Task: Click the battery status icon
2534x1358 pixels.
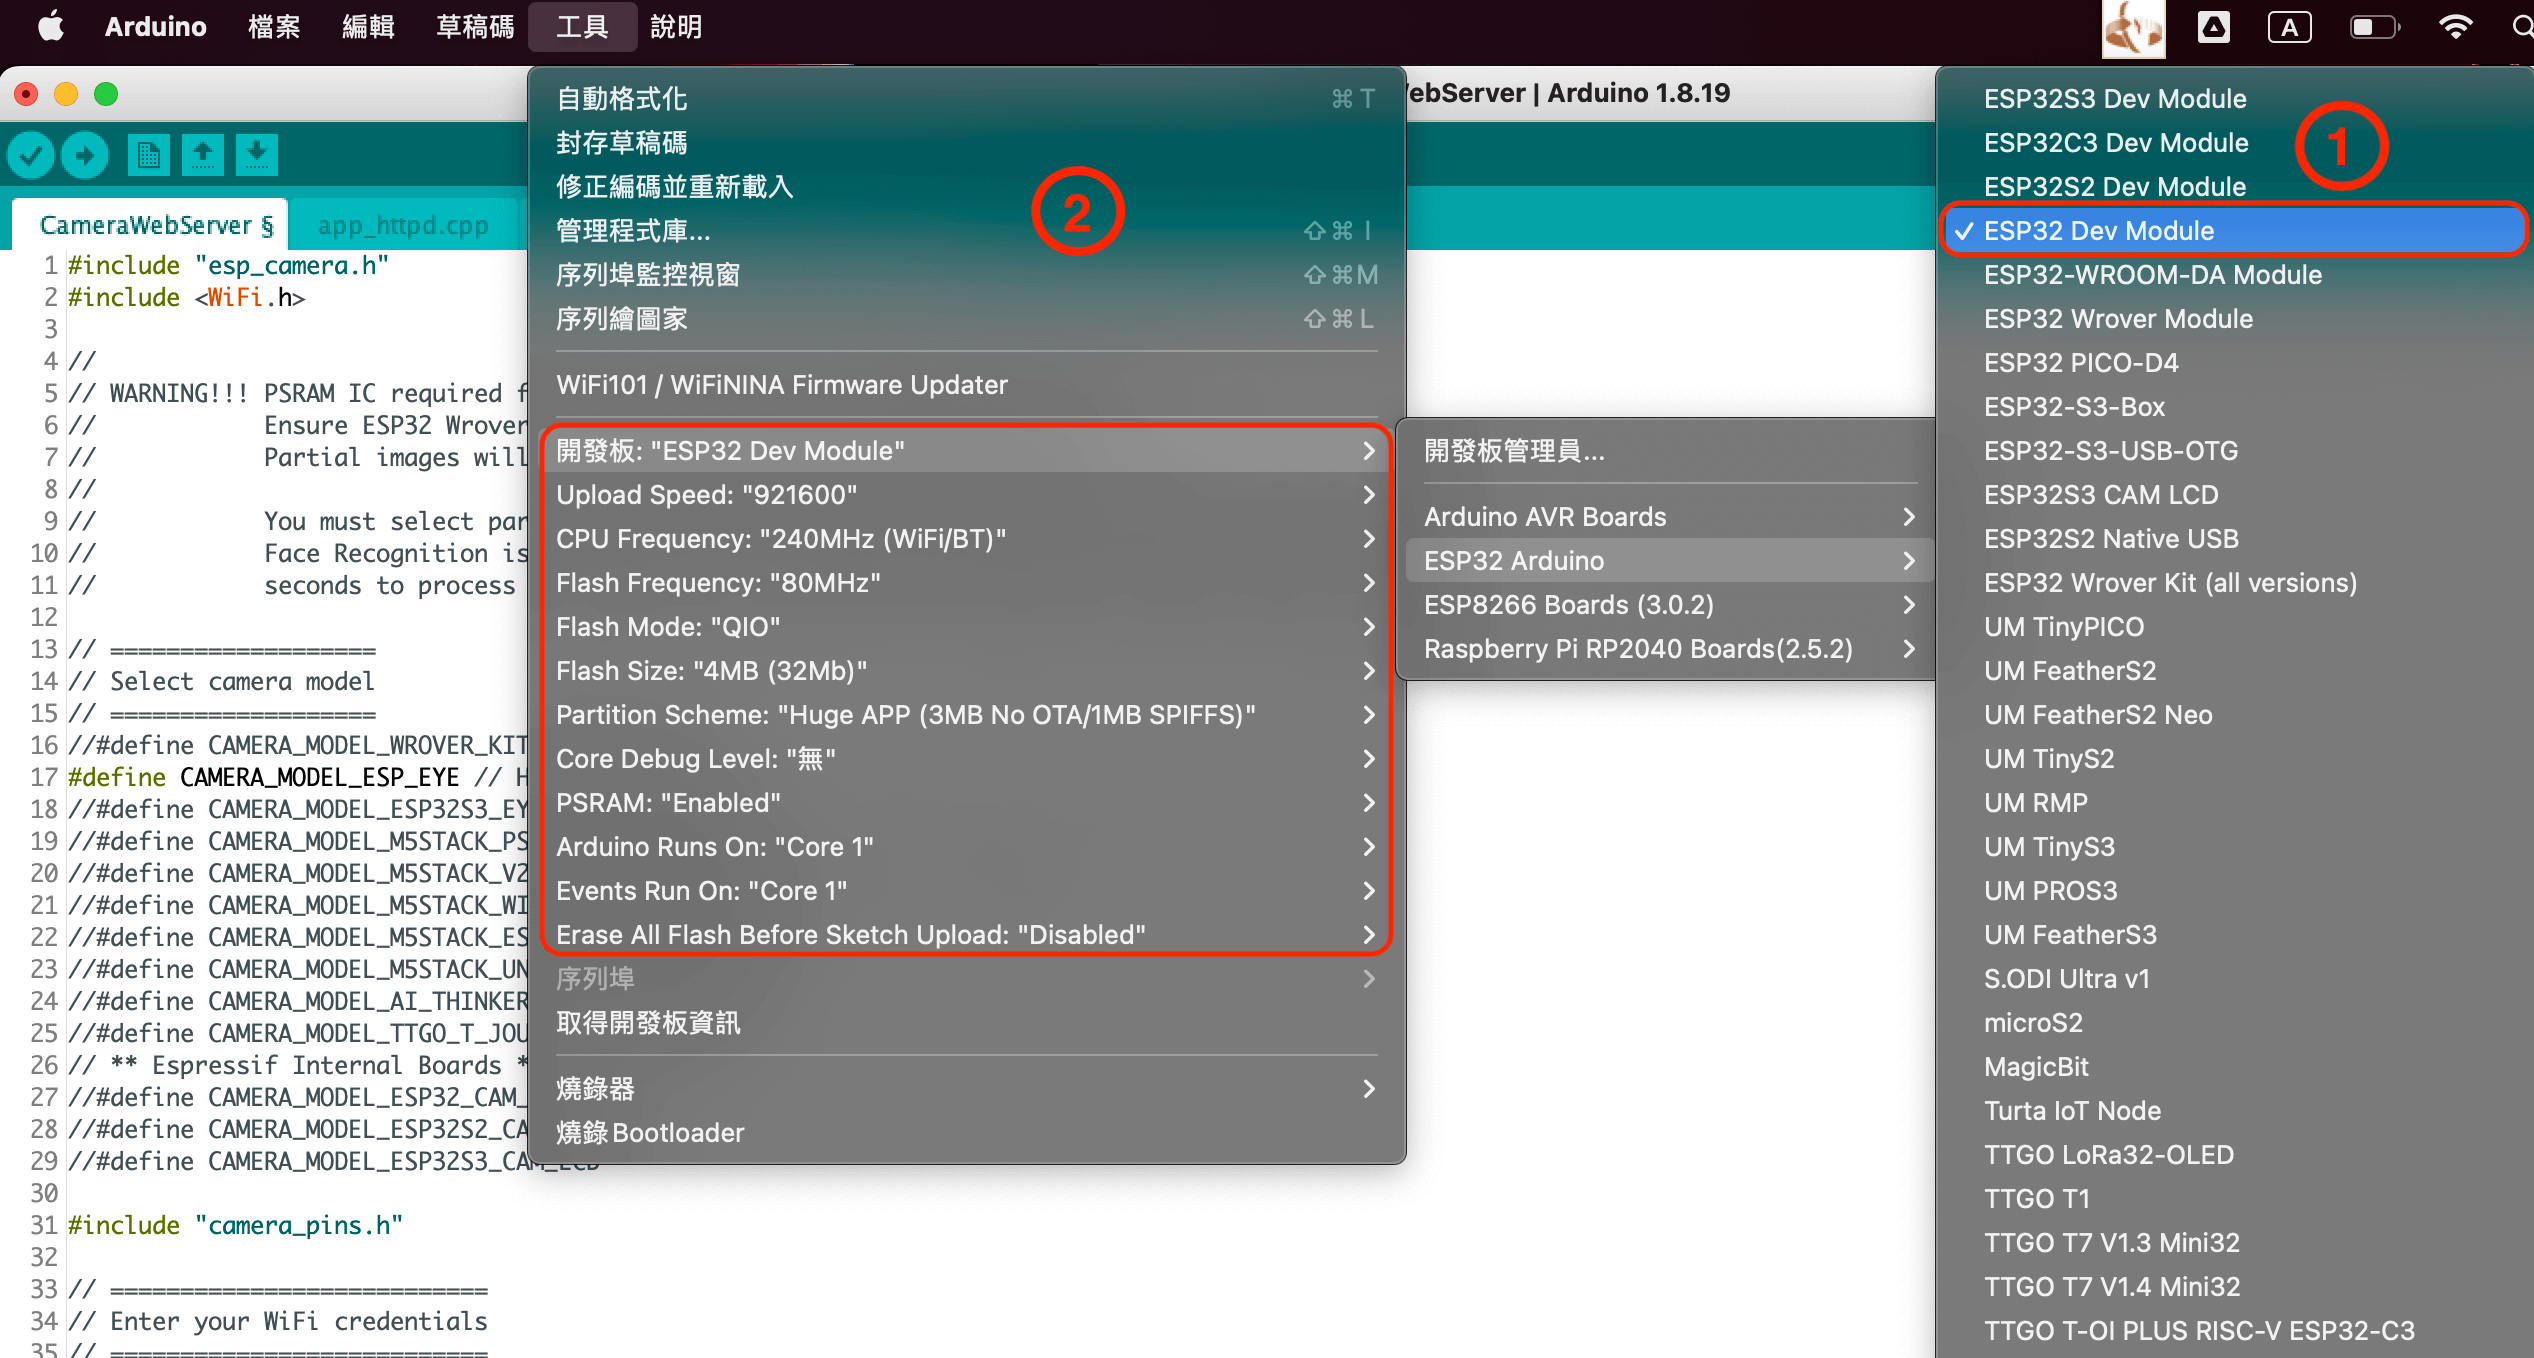Action: click(2375, 27)
